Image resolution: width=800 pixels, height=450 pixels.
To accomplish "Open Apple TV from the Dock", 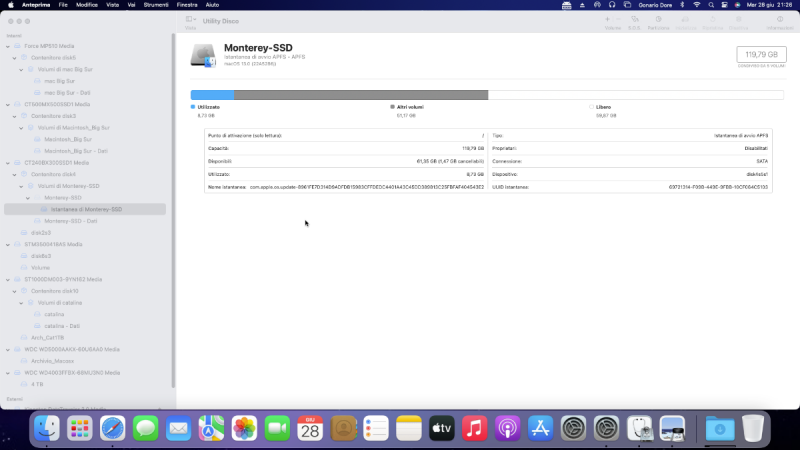I will 442,428.
